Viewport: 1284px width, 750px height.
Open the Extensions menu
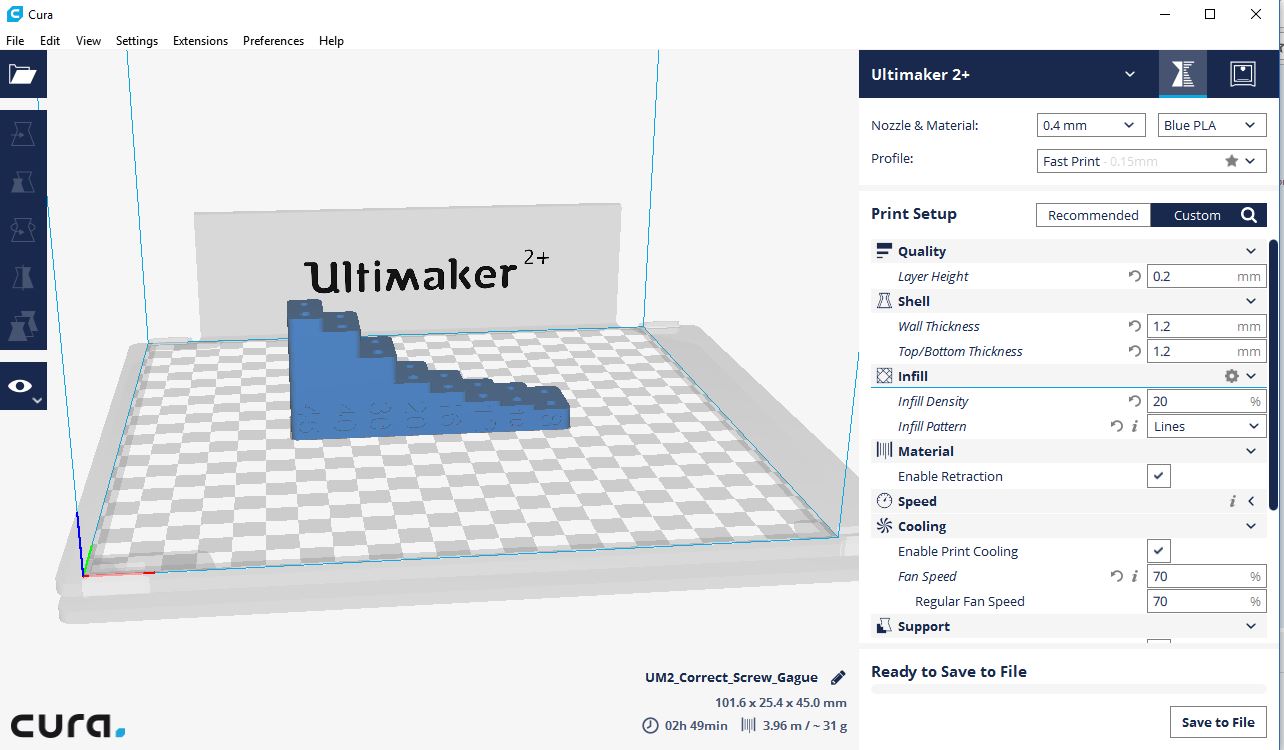200,41
